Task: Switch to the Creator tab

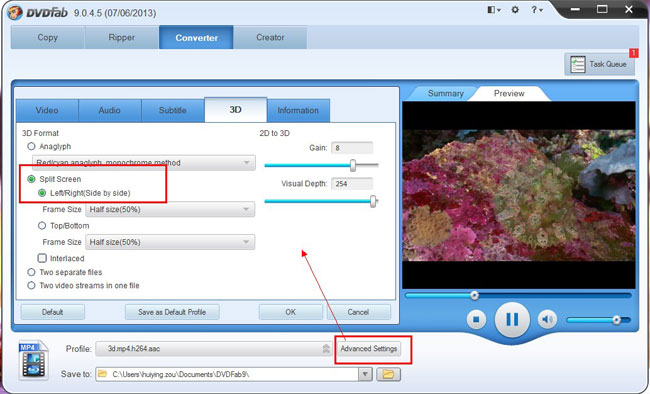Action: (270, 37)
